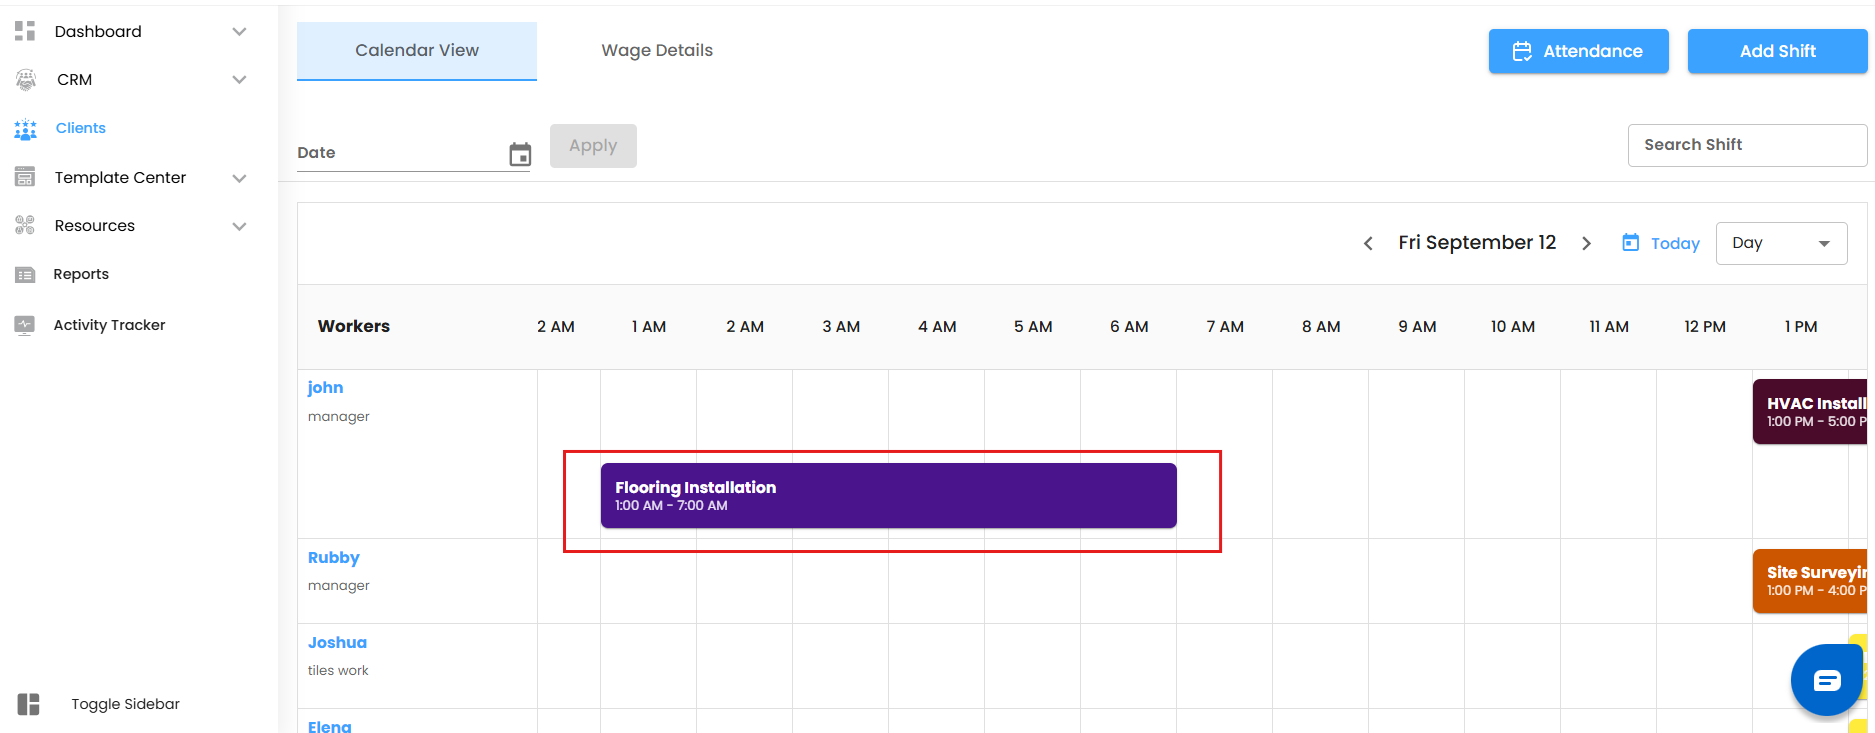Toggle the sidebar layout icon

coord(29,704)
